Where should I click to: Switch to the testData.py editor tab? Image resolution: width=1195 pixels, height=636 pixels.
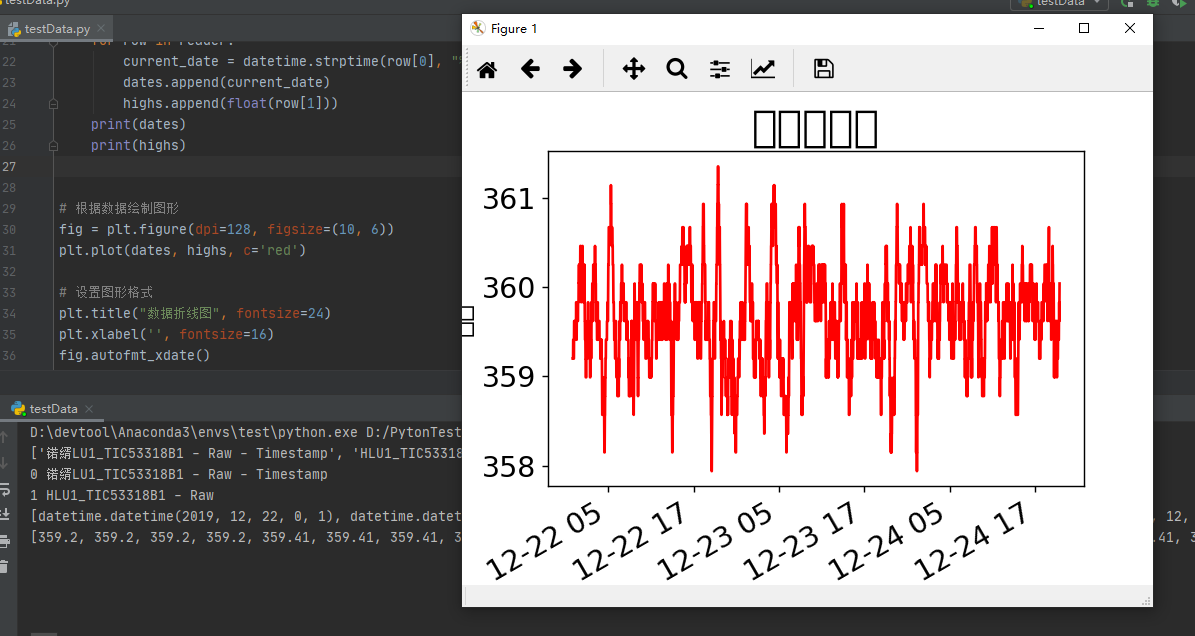pyautogui.click(x=56, y=29)
